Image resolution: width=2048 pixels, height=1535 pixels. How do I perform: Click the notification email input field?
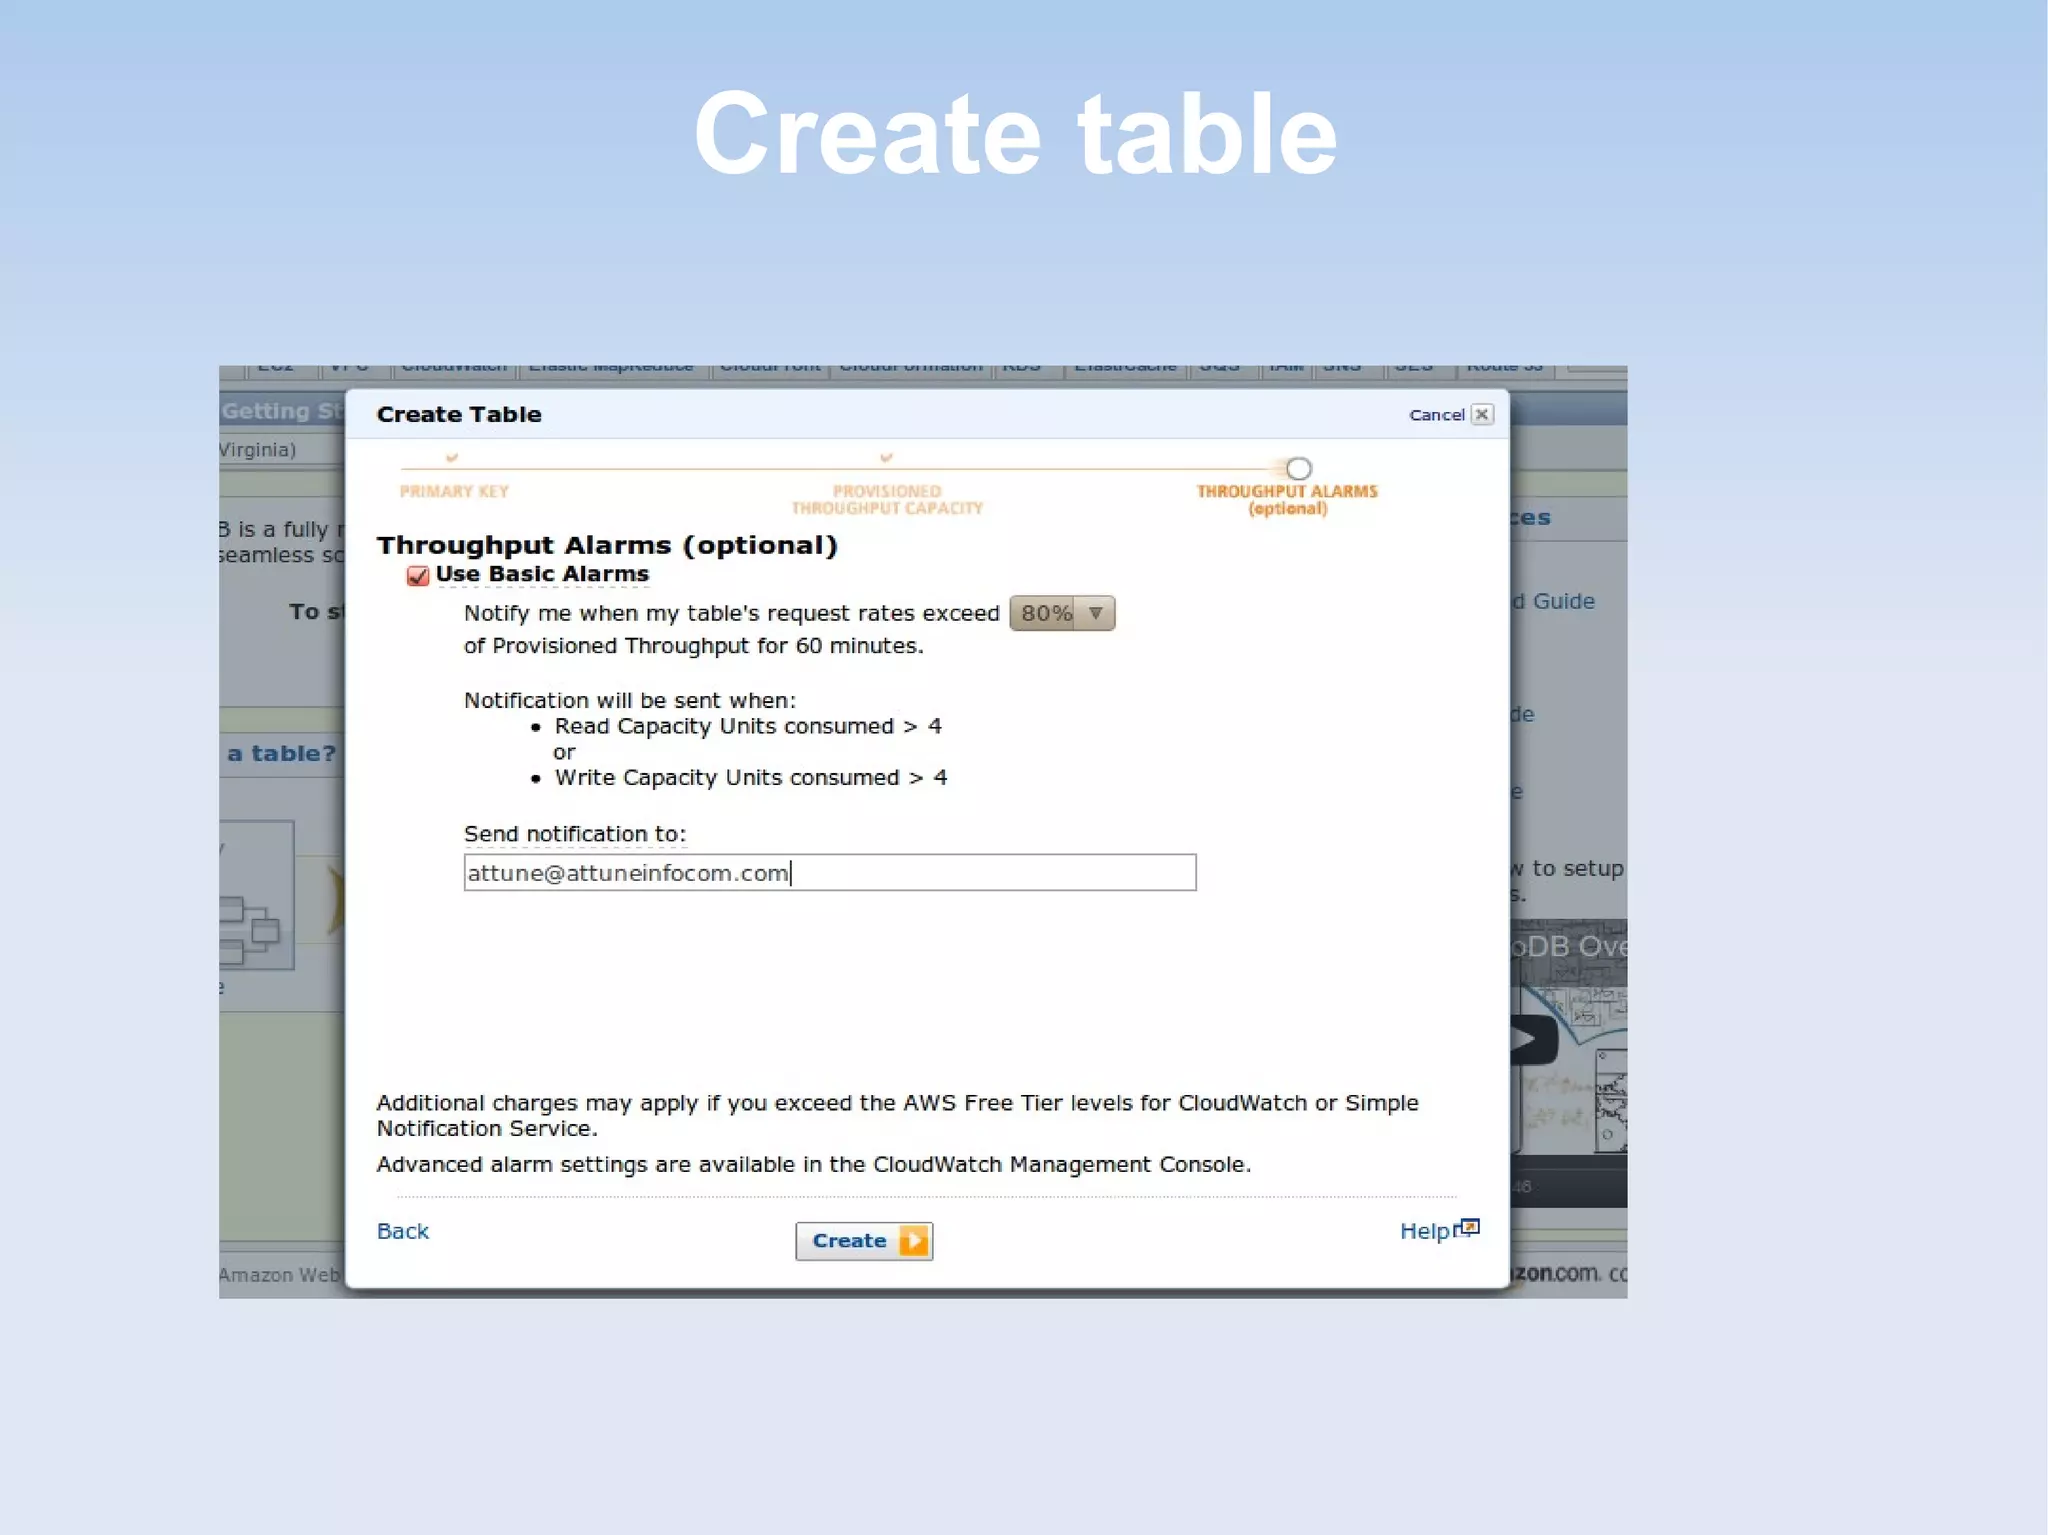pos(829,872)
